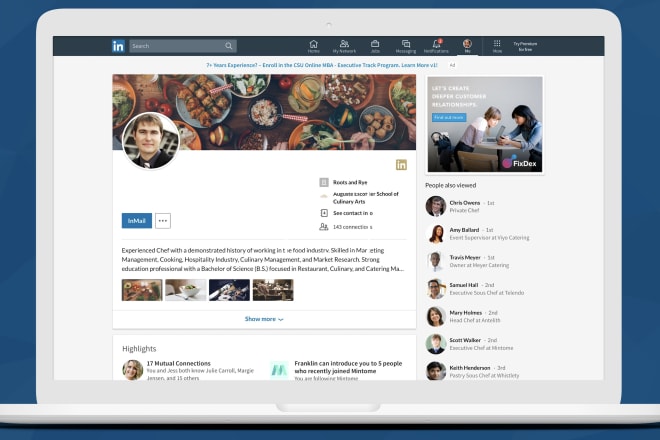The image size is (660, 440).
Task: Click See contact info
Action: 353,213
